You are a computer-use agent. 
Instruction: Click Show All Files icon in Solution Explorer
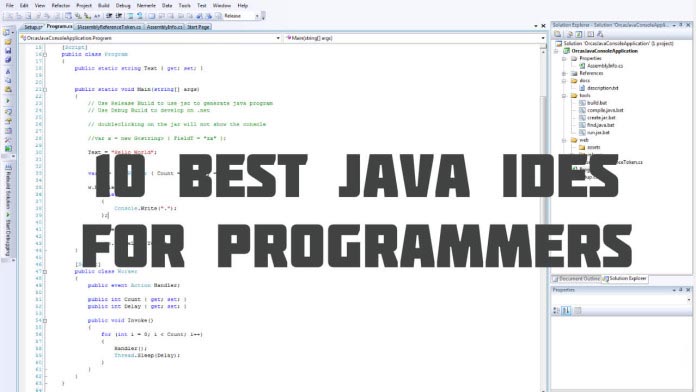point(569,34)
